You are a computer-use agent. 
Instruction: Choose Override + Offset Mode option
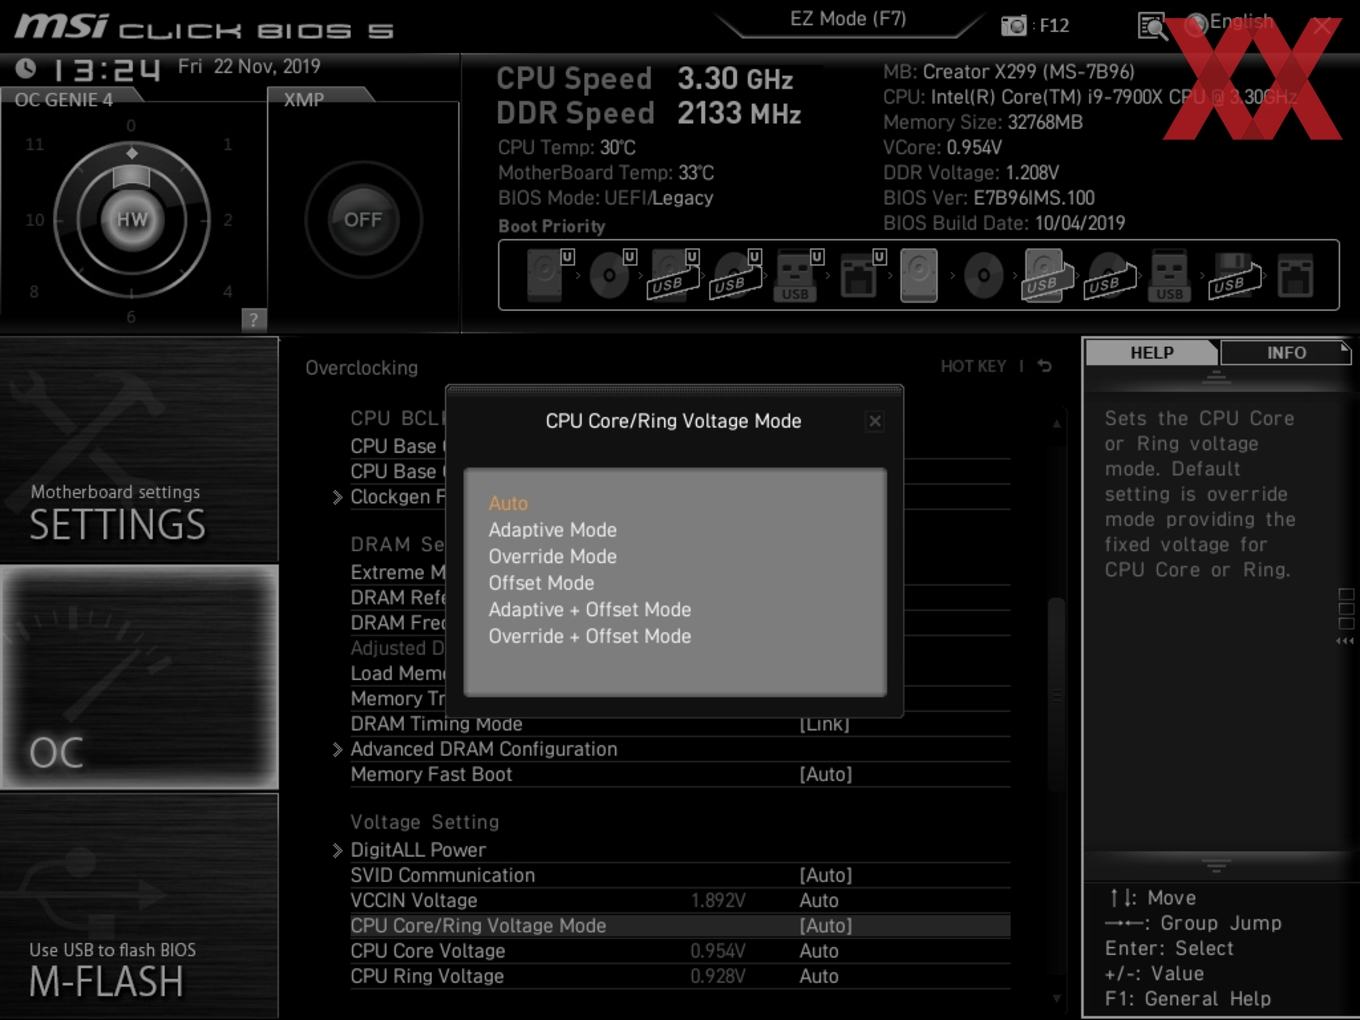(x=590, y=636)
